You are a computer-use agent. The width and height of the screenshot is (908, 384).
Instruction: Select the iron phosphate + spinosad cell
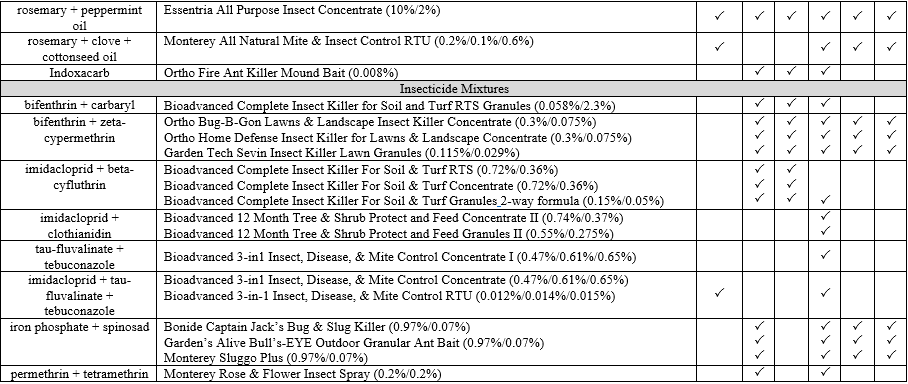(78, 326)
